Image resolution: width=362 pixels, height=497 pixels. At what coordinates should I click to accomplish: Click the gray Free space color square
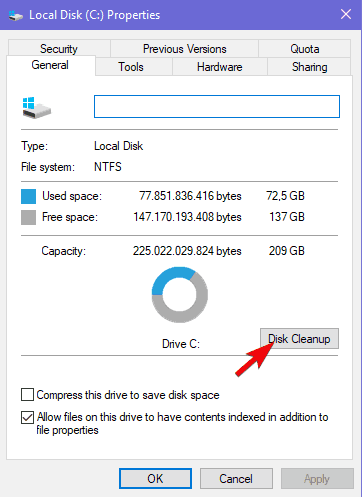click(x=28, y=217)
